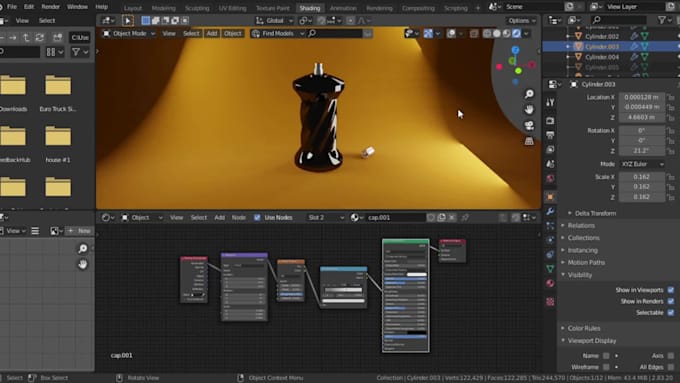
Task: Go to parent directory in file browser
Action: click(26, 38)
